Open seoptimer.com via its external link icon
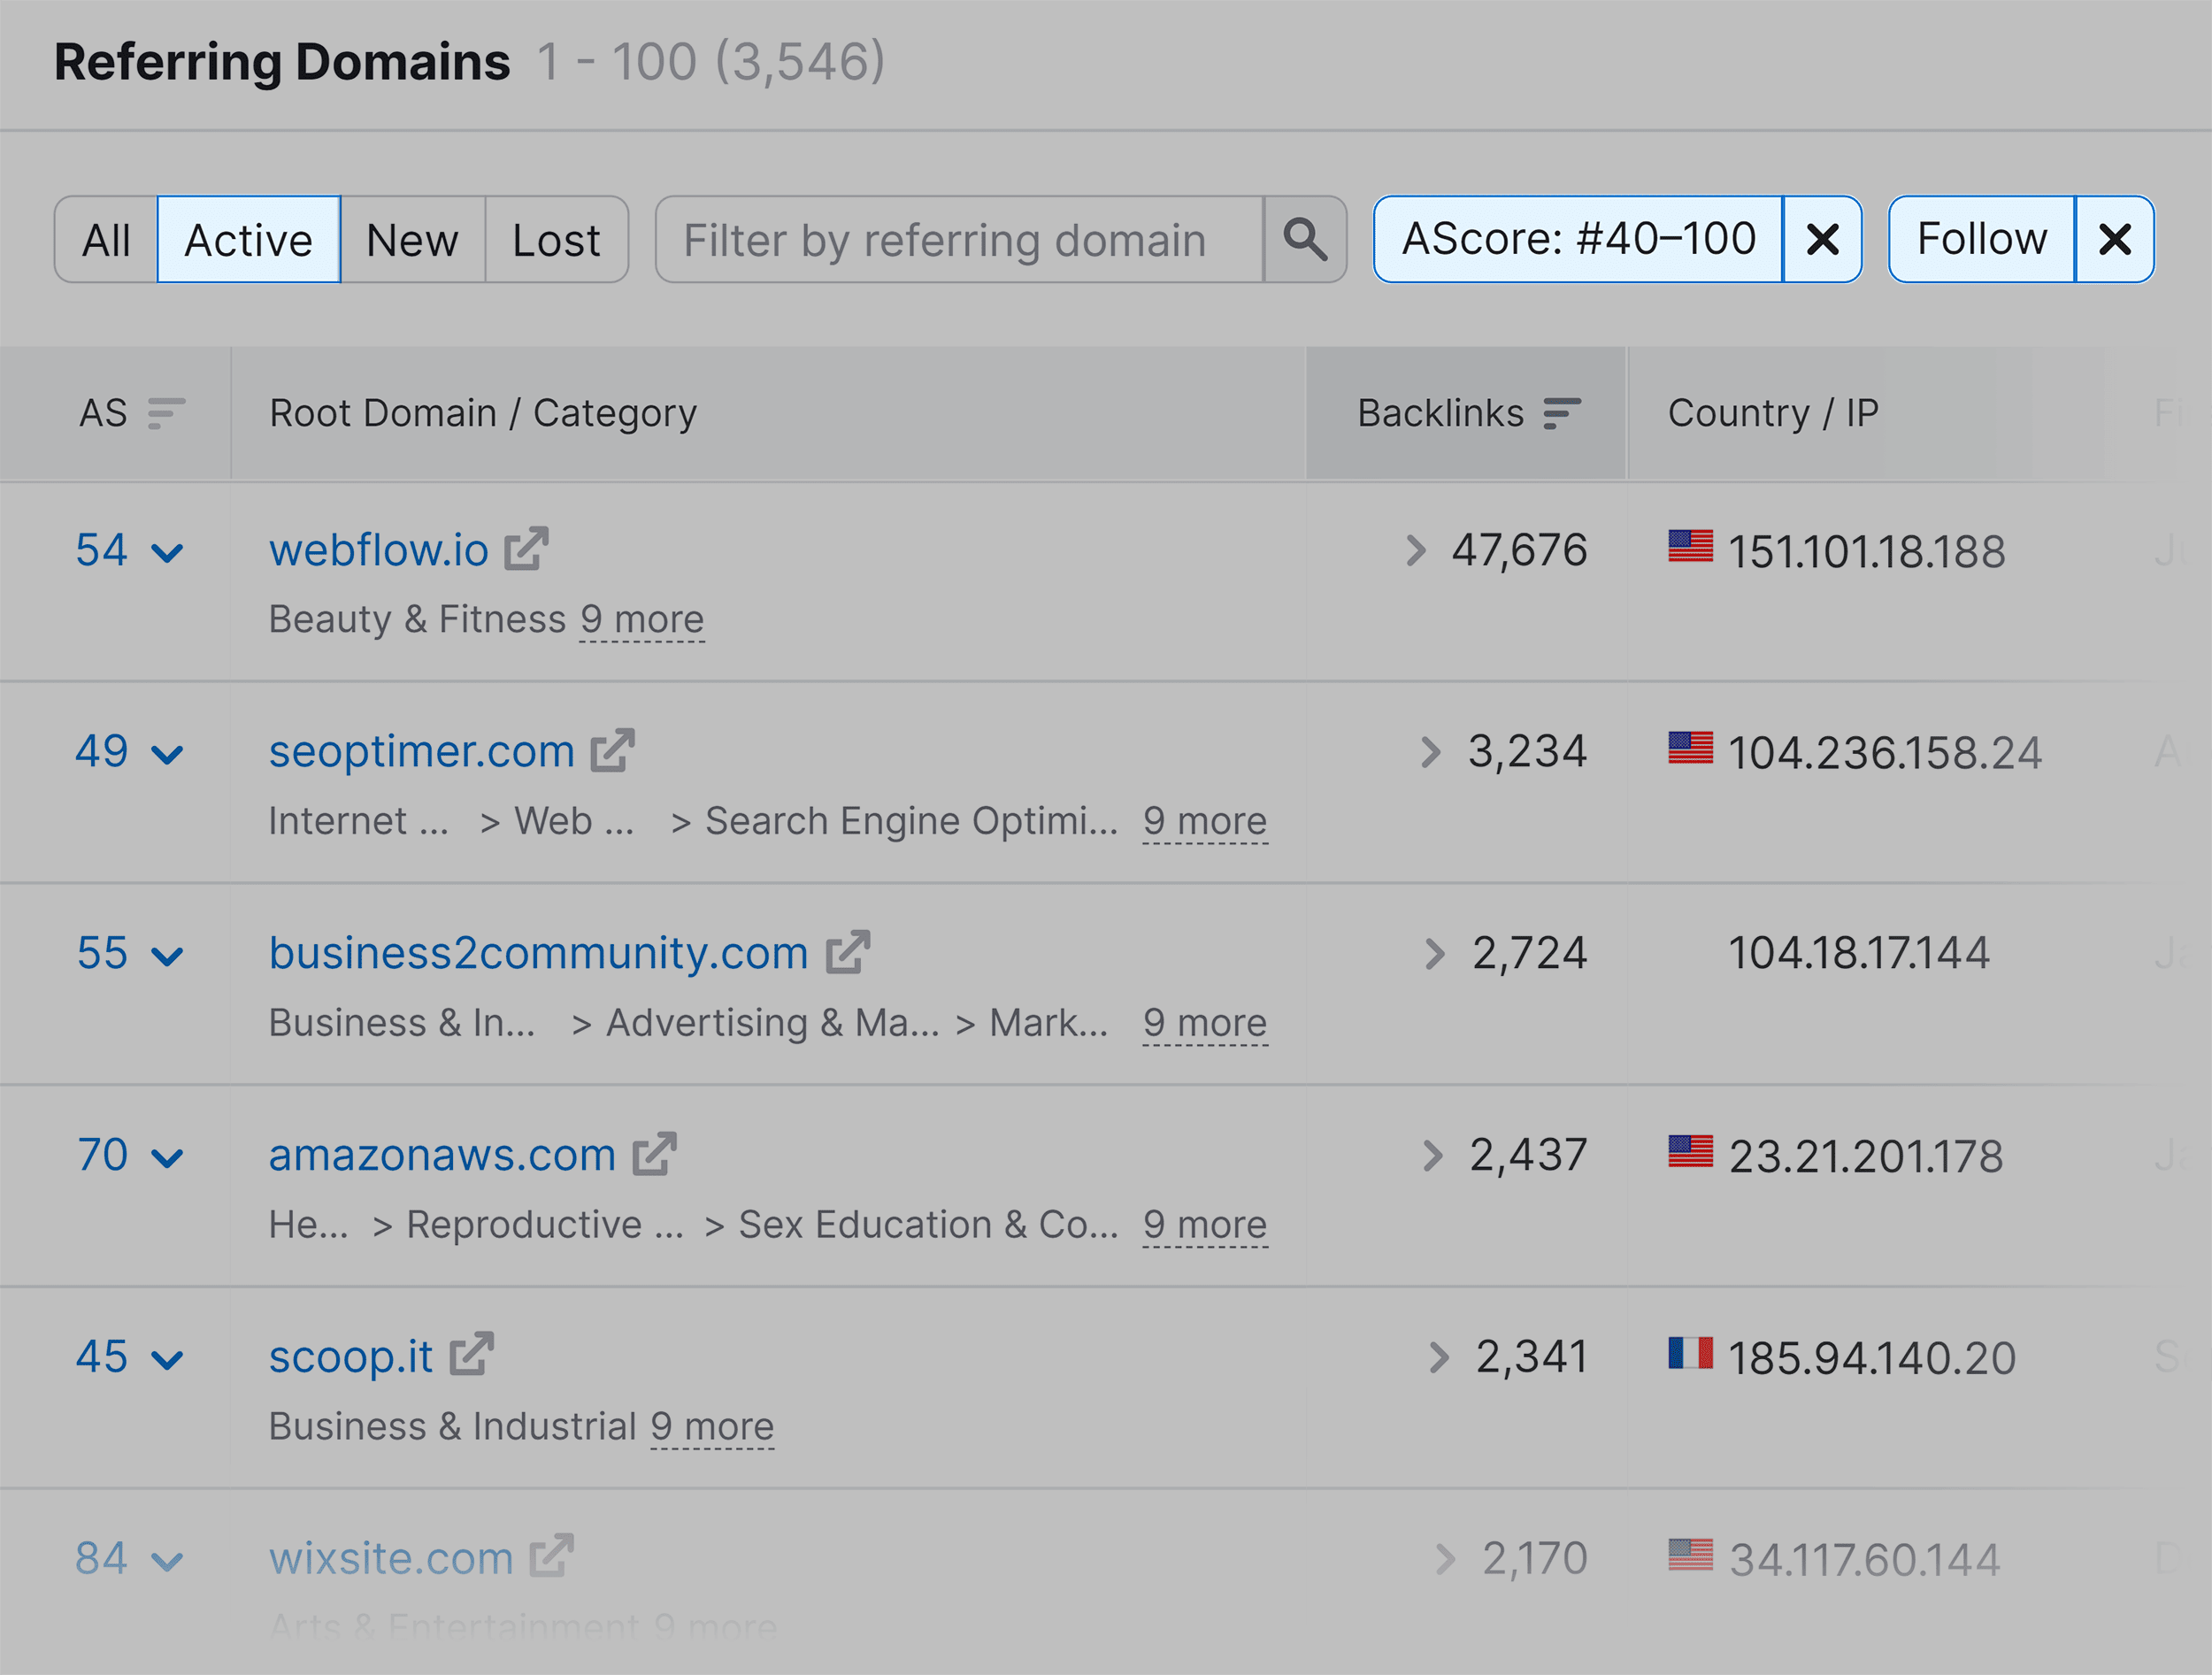This screenshot has height=1675, width=2212. pos(613,750)
